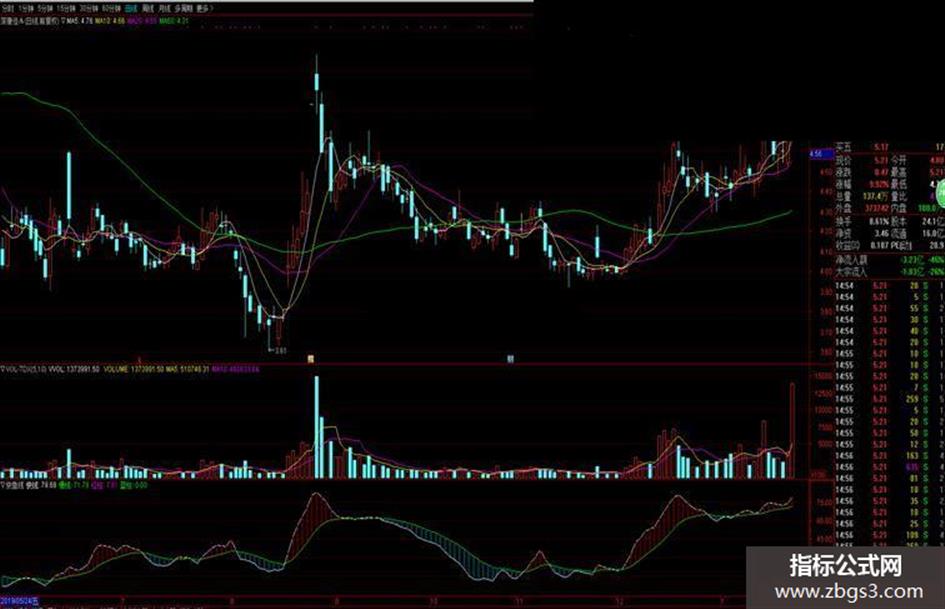Image resolution: width=945 pixels, height=609 pixels.
Task: Click the yellow MA10 moving average label
Action: pyautogui.click(x=110, y=21)
